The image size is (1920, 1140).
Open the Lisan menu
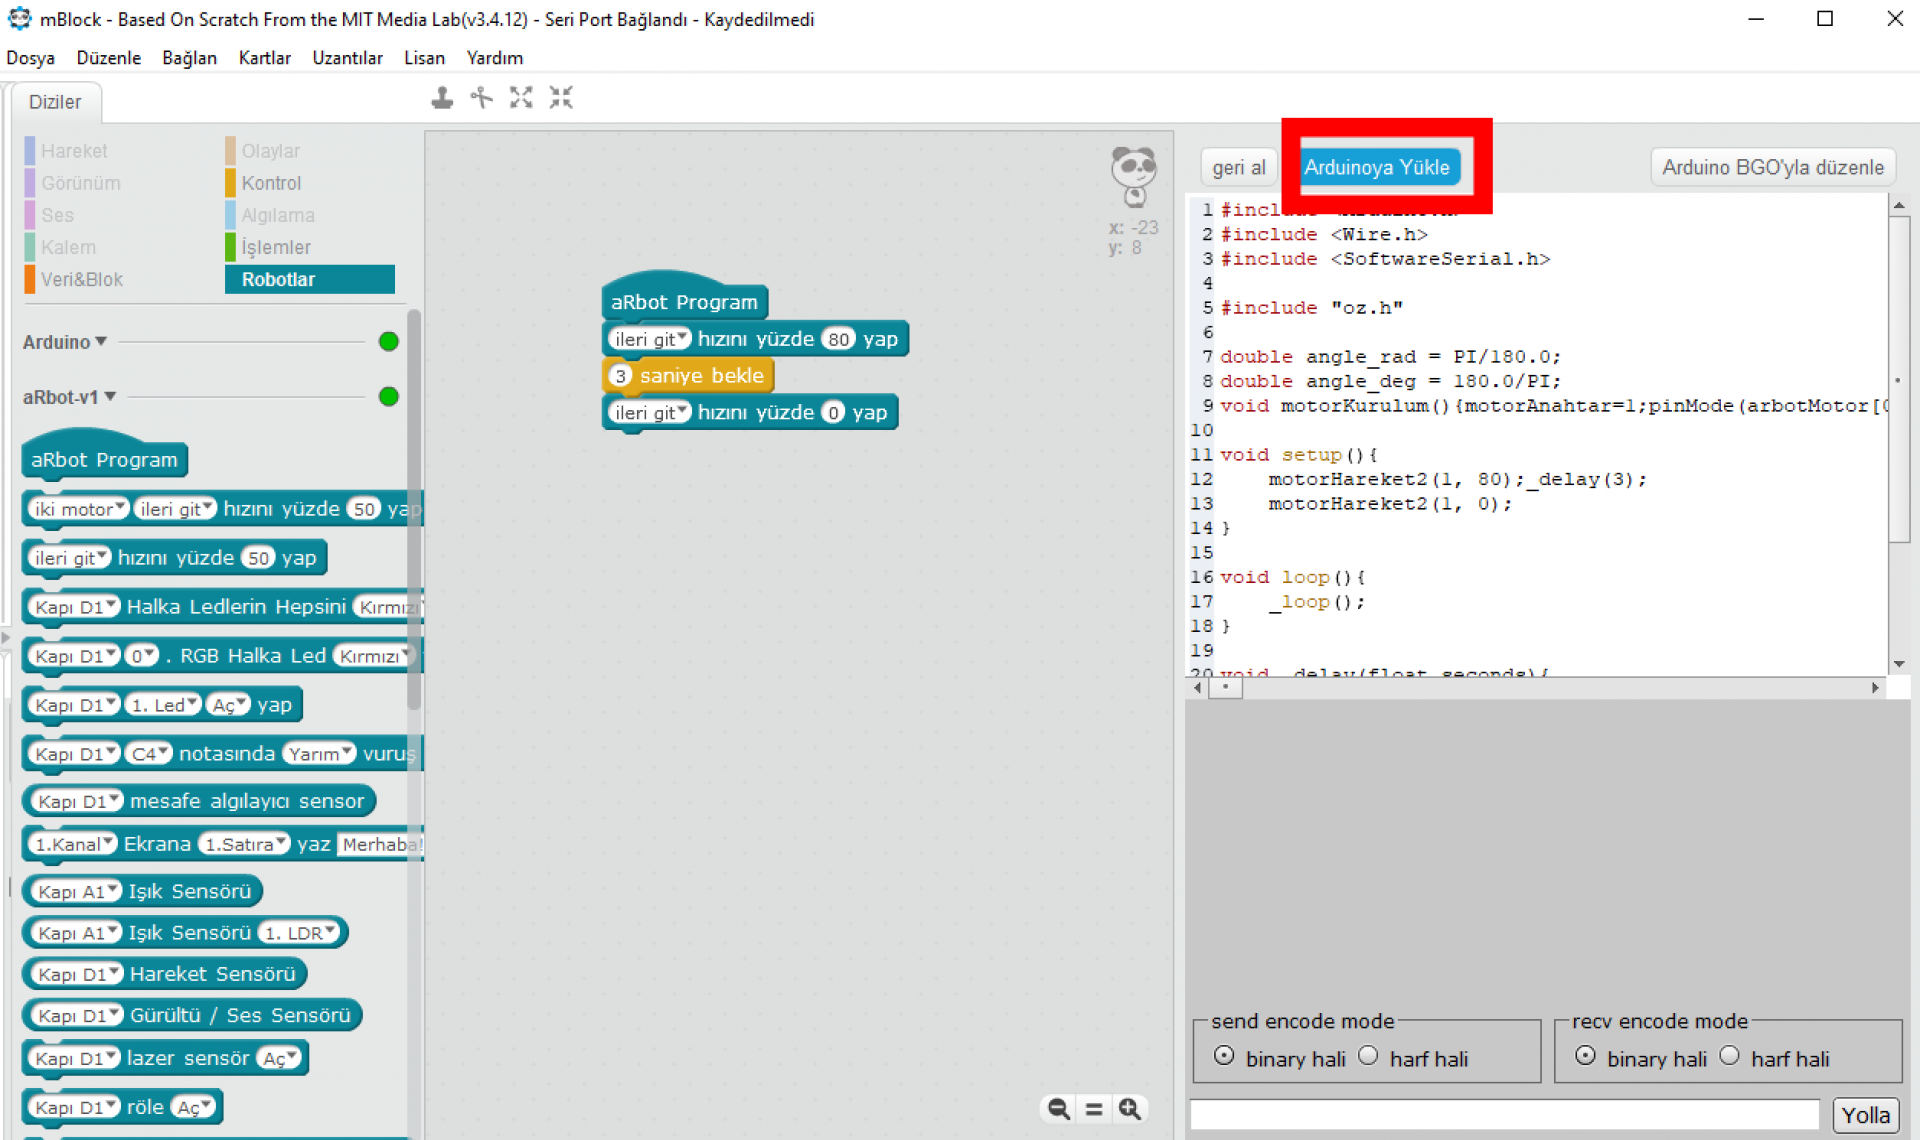coord(424,58)
